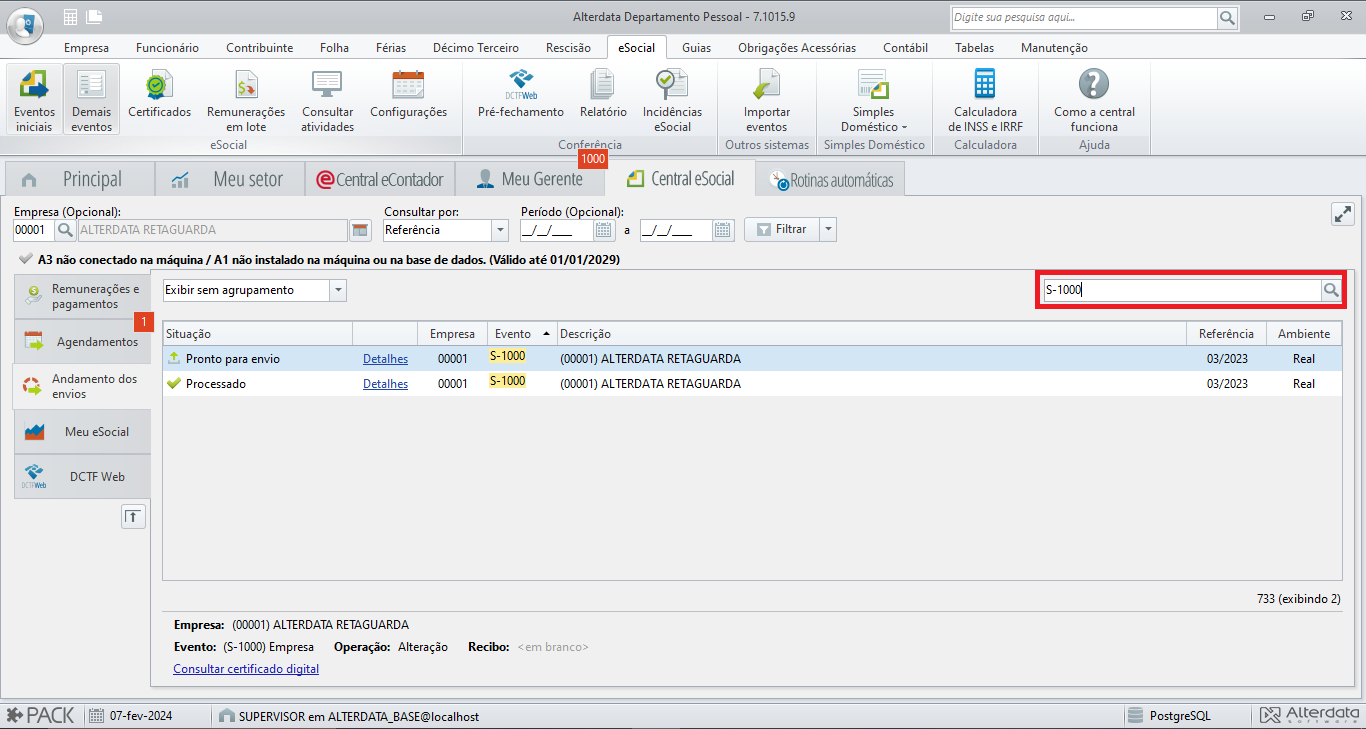This screenshot has height=729, width=1366.
Task: Open Detalhes for Pronto para envio row
Action: click(x=385, y=359)
